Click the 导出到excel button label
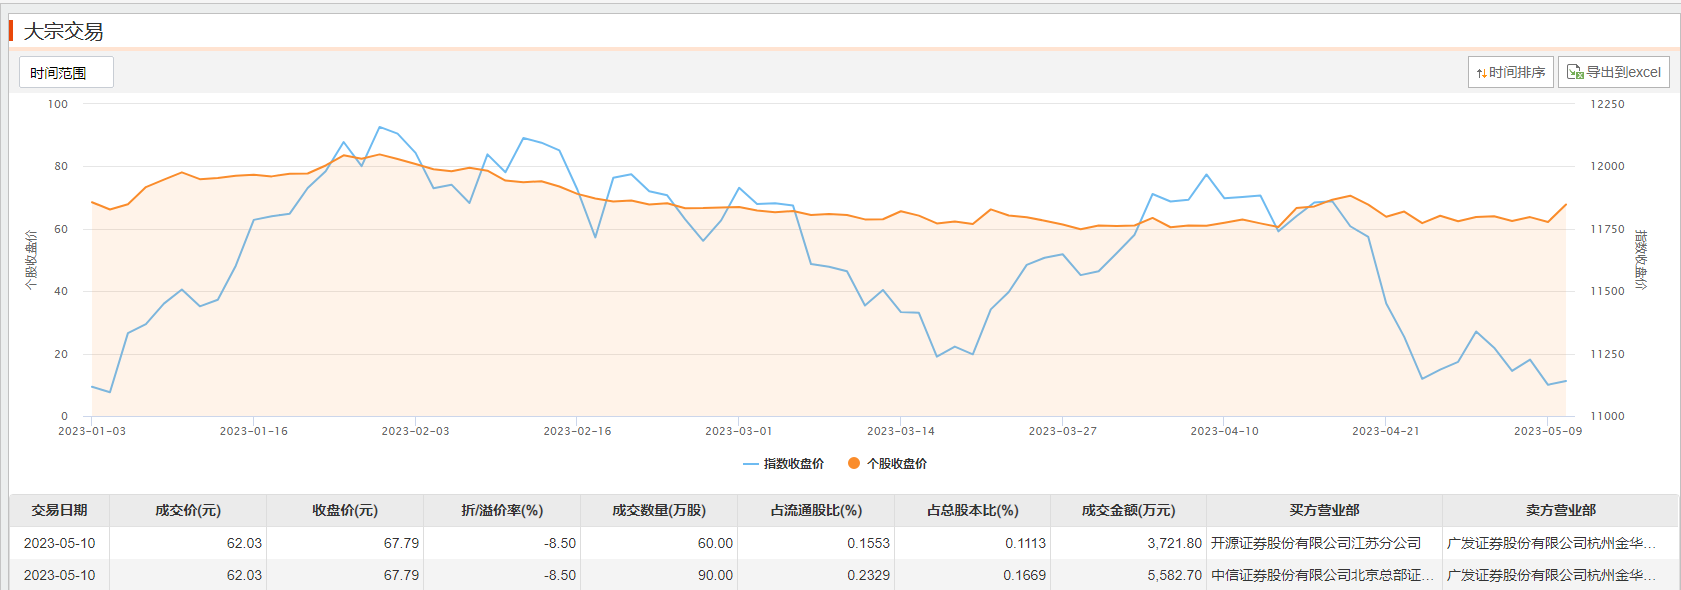 coord(1623,72)
